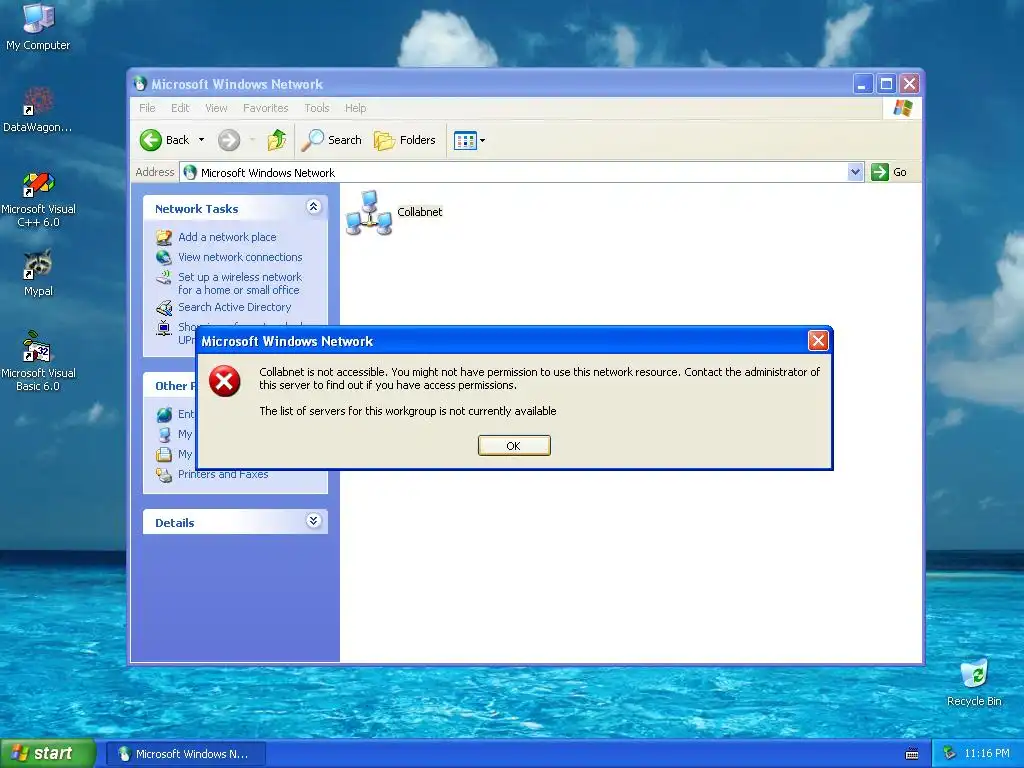Screen dimensions: 1024x768
Task: Go up one level with the Up folder icon
Action: pyautogui.click(x=277, y=140)
